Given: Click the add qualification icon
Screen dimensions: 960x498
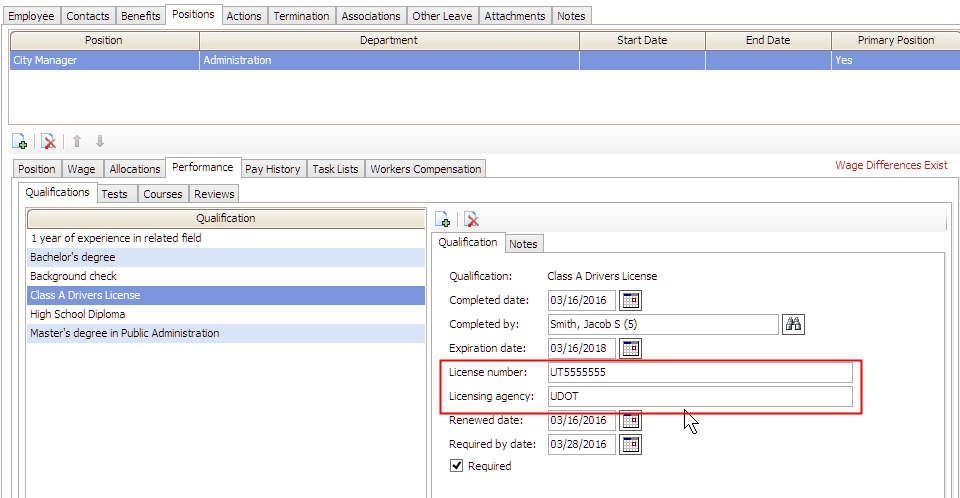Looking at the screenshot, I should pos(443,220).
